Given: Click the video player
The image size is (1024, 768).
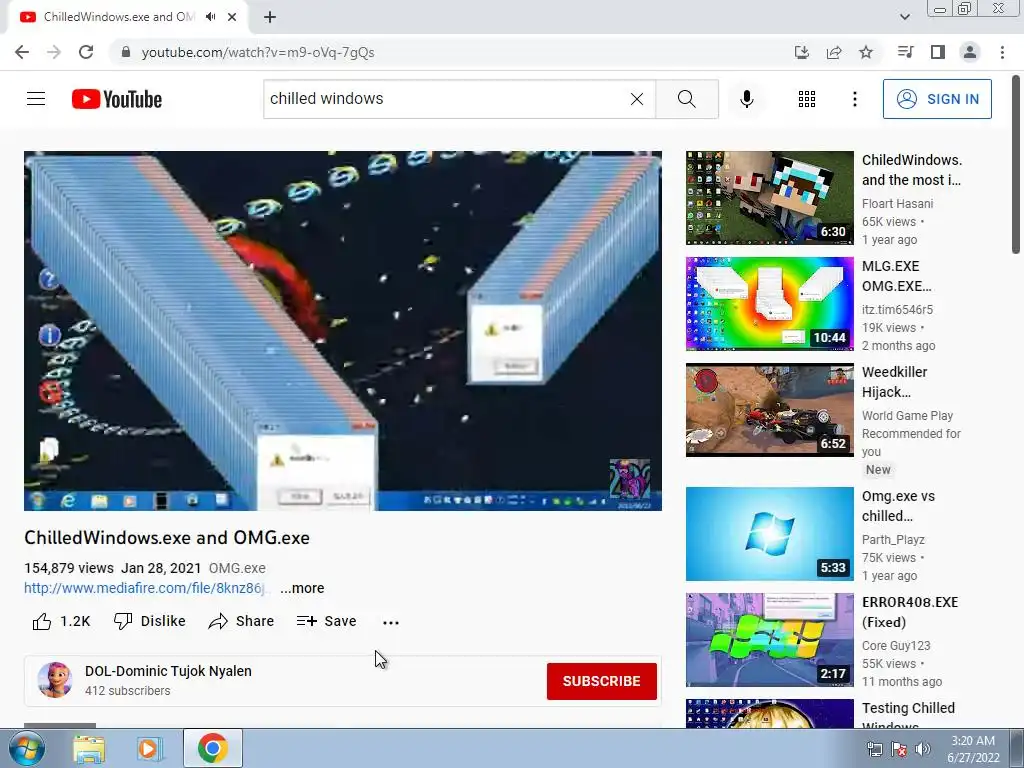Looking at the screenshot, I should [x=343, y=330].
